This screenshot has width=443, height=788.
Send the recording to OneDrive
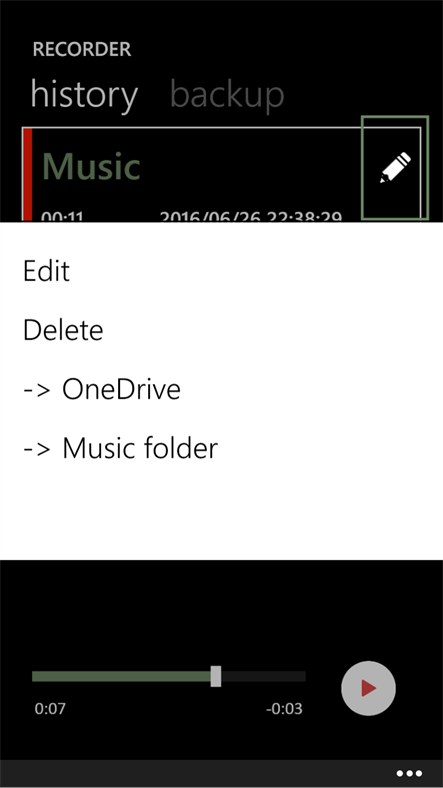(102, 389)
